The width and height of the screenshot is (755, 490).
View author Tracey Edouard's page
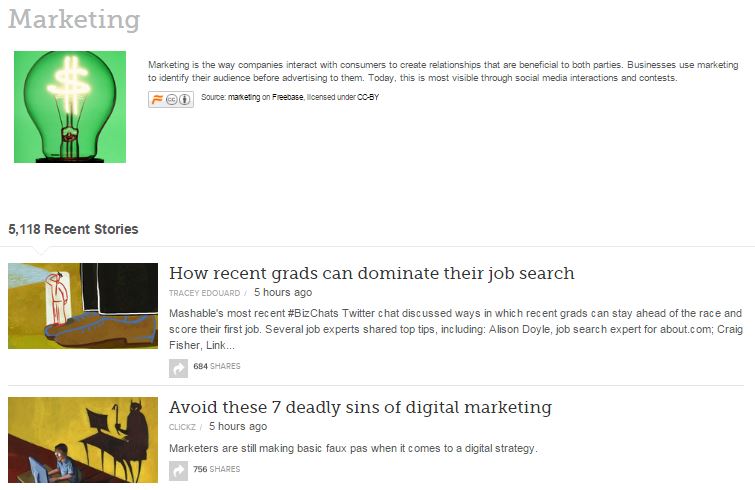[x=204, y=293]
